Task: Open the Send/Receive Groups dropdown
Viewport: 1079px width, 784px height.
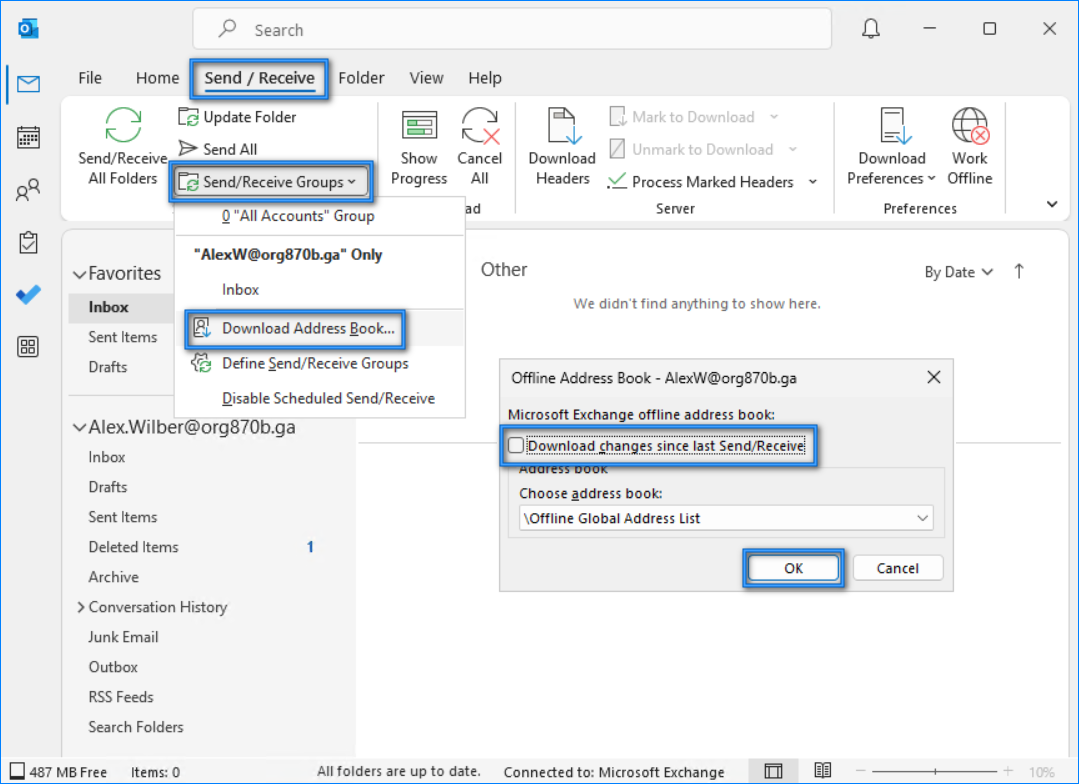Action: (271, 182)
